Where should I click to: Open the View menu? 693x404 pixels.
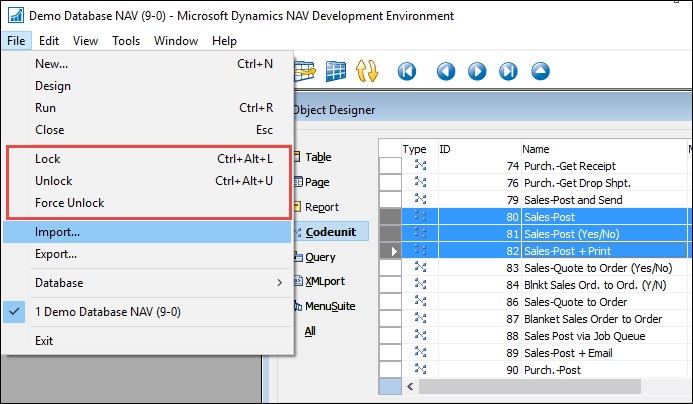pos(85,41)
